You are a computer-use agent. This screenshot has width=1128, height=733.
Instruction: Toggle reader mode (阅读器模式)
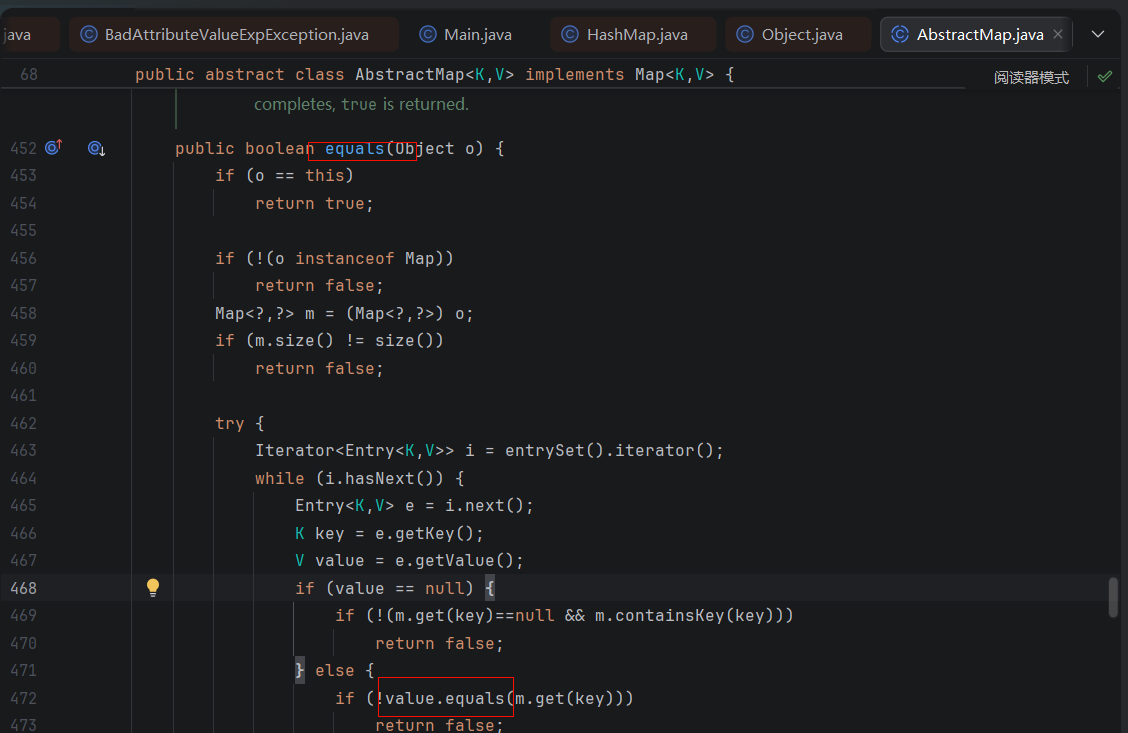(1031, 77)
